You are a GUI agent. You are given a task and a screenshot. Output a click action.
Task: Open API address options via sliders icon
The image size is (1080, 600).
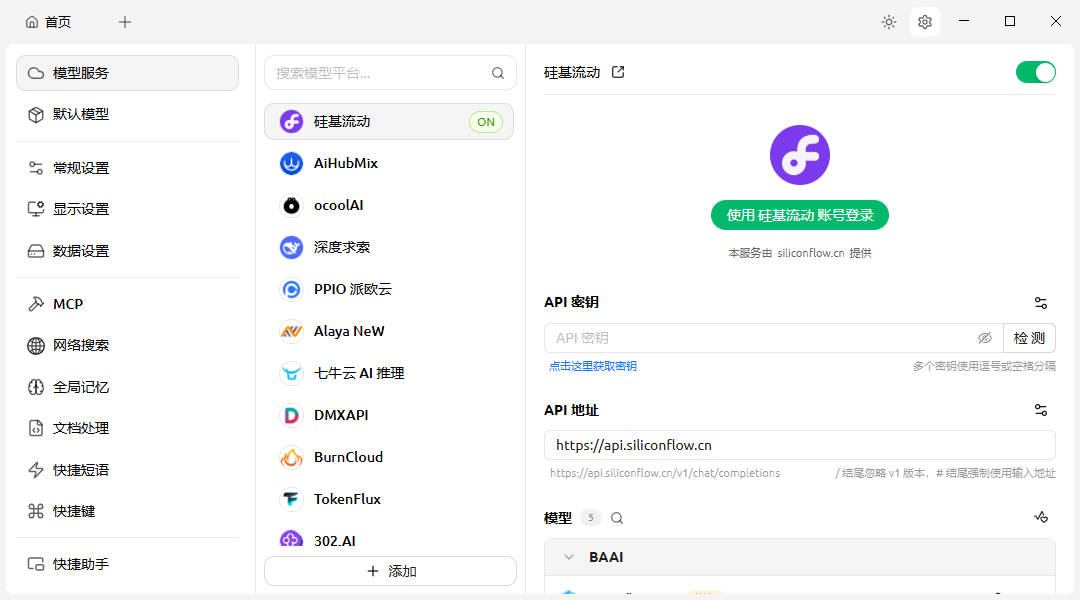[x=1041, y=410]
